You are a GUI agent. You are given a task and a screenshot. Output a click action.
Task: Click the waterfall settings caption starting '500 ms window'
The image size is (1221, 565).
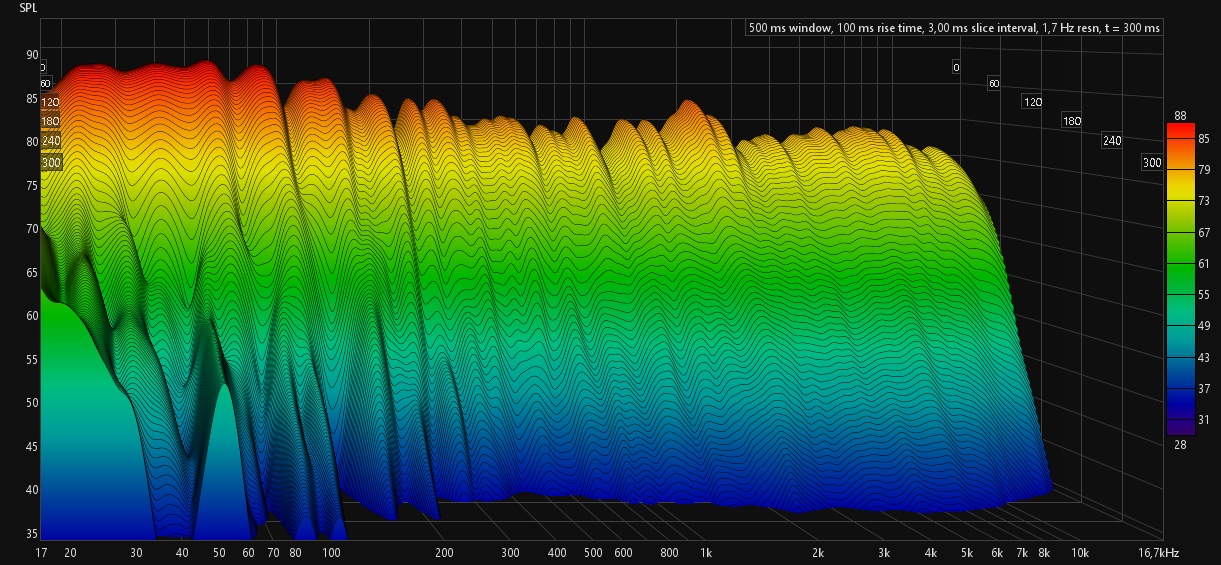pos(954,28)
